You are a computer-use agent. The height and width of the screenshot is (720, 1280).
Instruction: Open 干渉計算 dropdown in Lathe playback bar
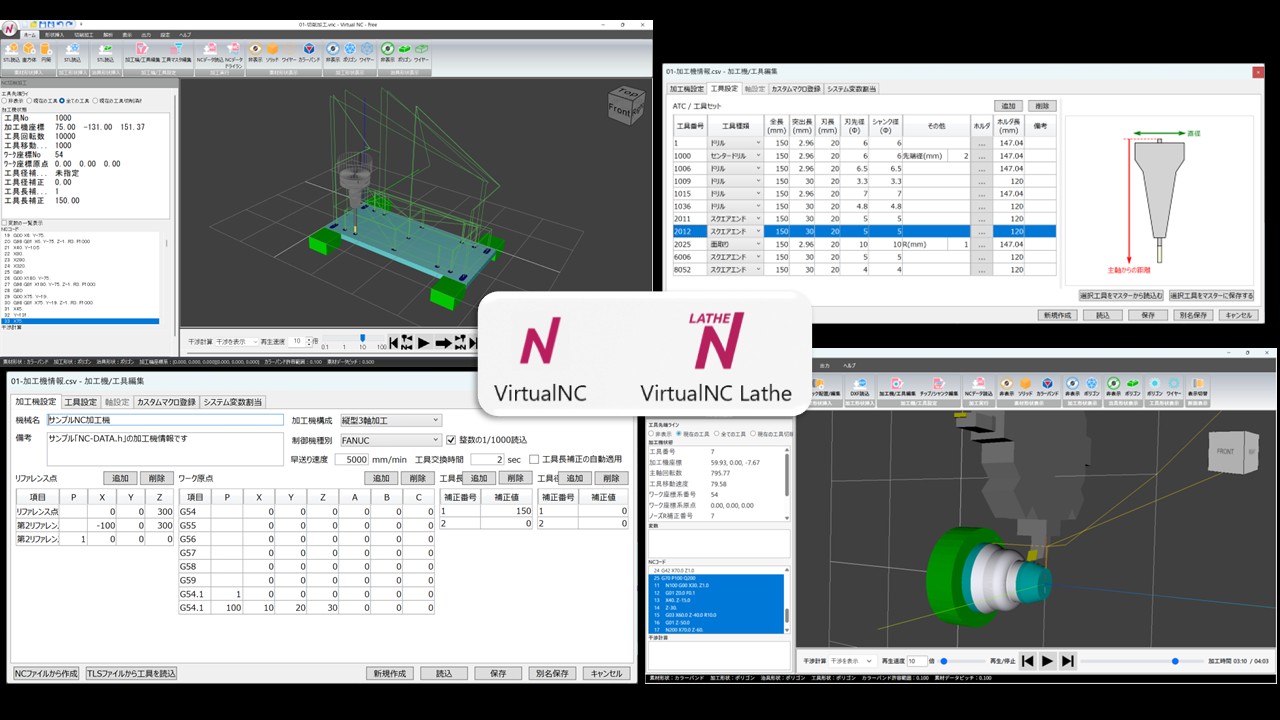click(851, 661)
